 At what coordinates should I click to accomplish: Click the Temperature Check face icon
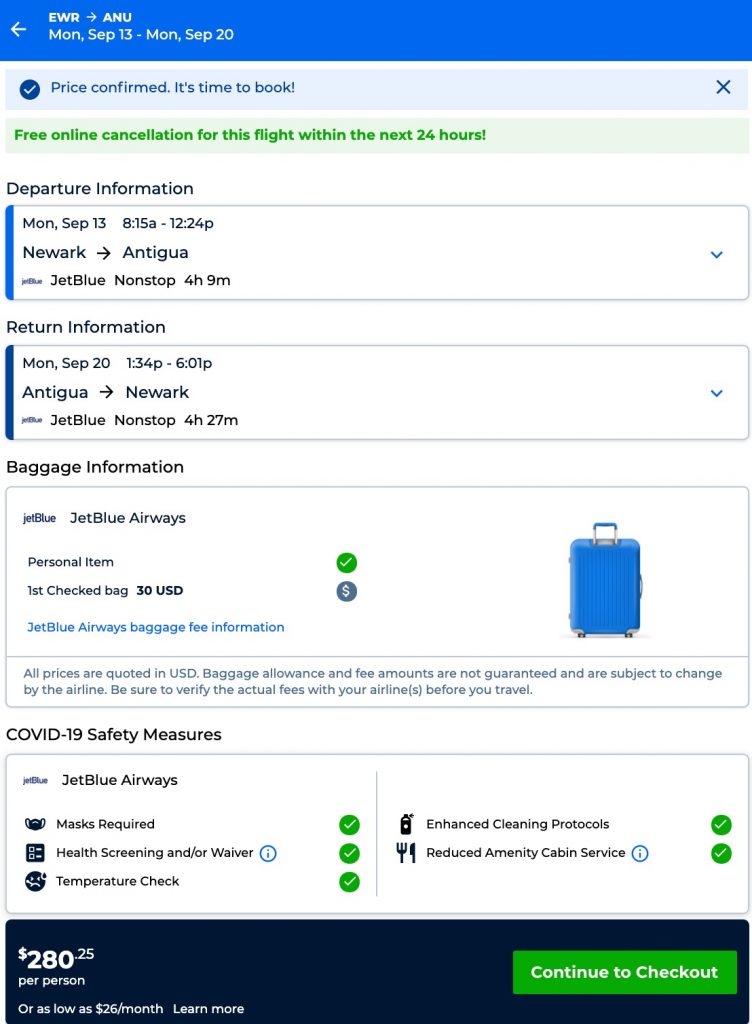pos(35,881)
